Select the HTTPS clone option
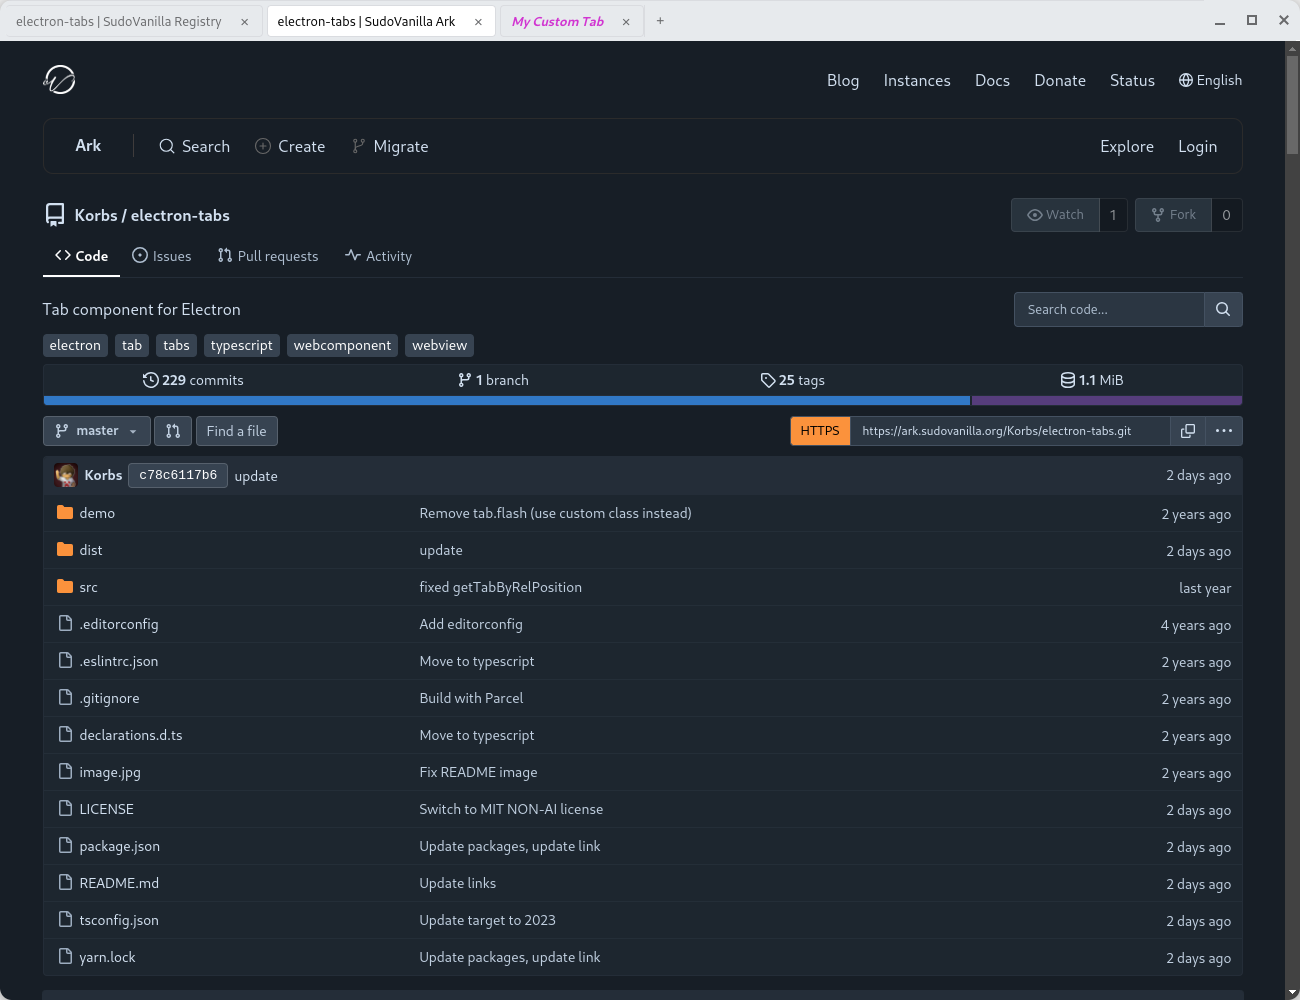The height and width of the screenshot is (1000, 1300). click(x=820, y=431)
